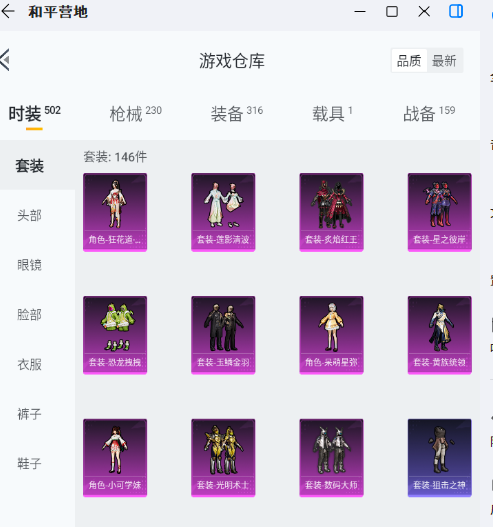
Task: Select 头部 category in sidebar
Action: (30, 215)
